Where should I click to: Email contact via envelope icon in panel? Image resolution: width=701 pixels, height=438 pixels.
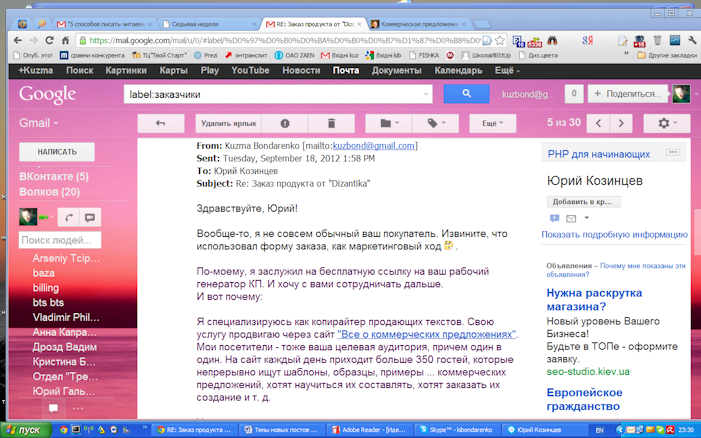571,219
